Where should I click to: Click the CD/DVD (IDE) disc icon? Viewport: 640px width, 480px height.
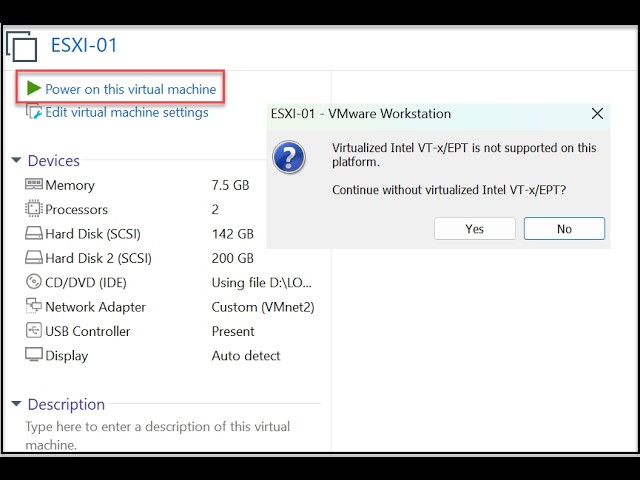[x=33, y=282]
